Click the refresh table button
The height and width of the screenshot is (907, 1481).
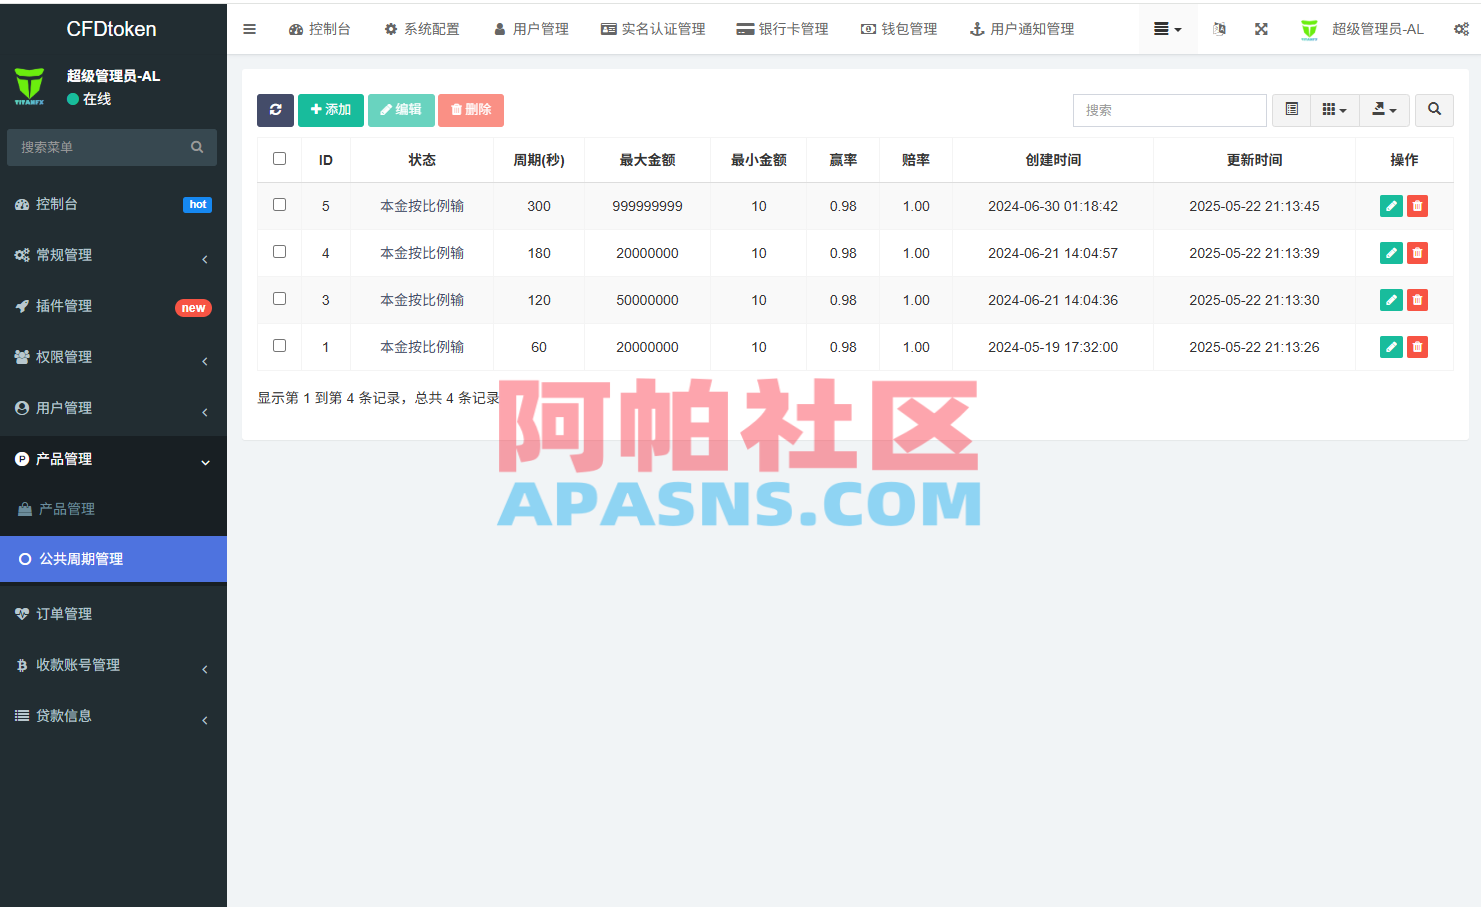275,110
